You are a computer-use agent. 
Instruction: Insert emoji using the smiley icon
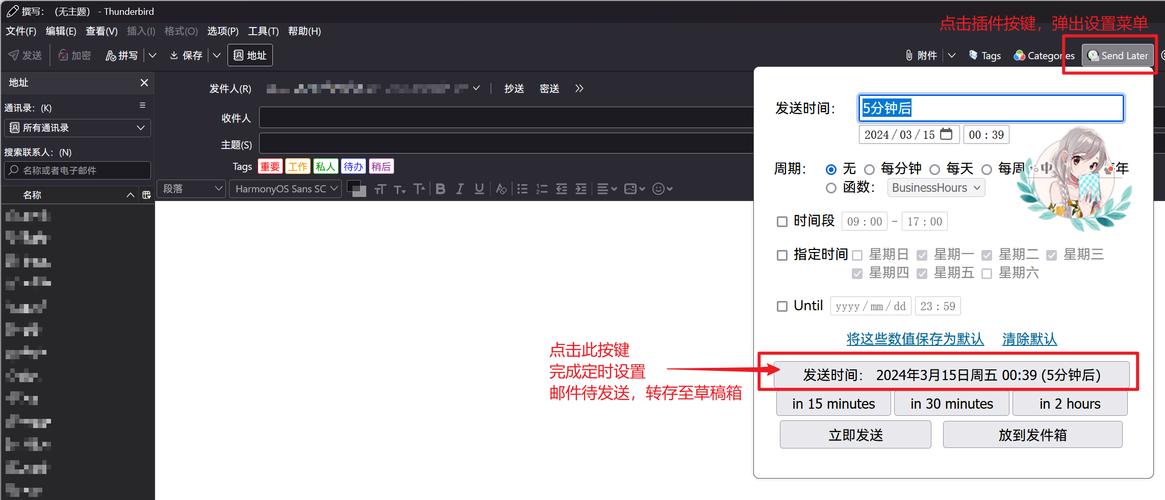[658, 189]
